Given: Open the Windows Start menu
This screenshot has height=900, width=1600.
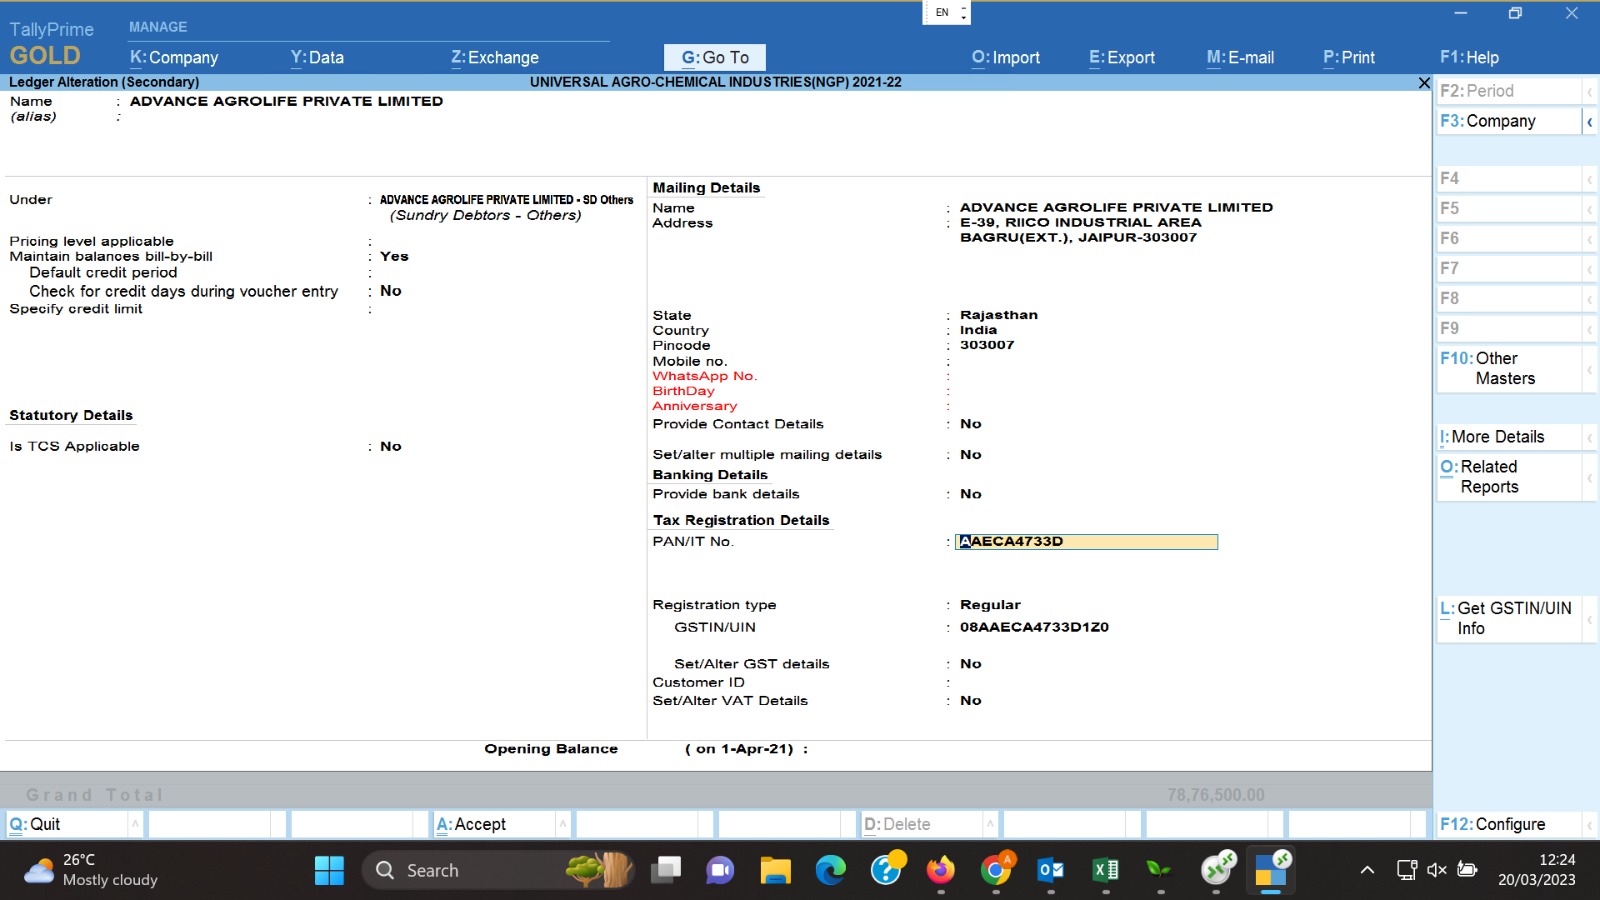Looking at the screenshot, I should coord(329,870).
